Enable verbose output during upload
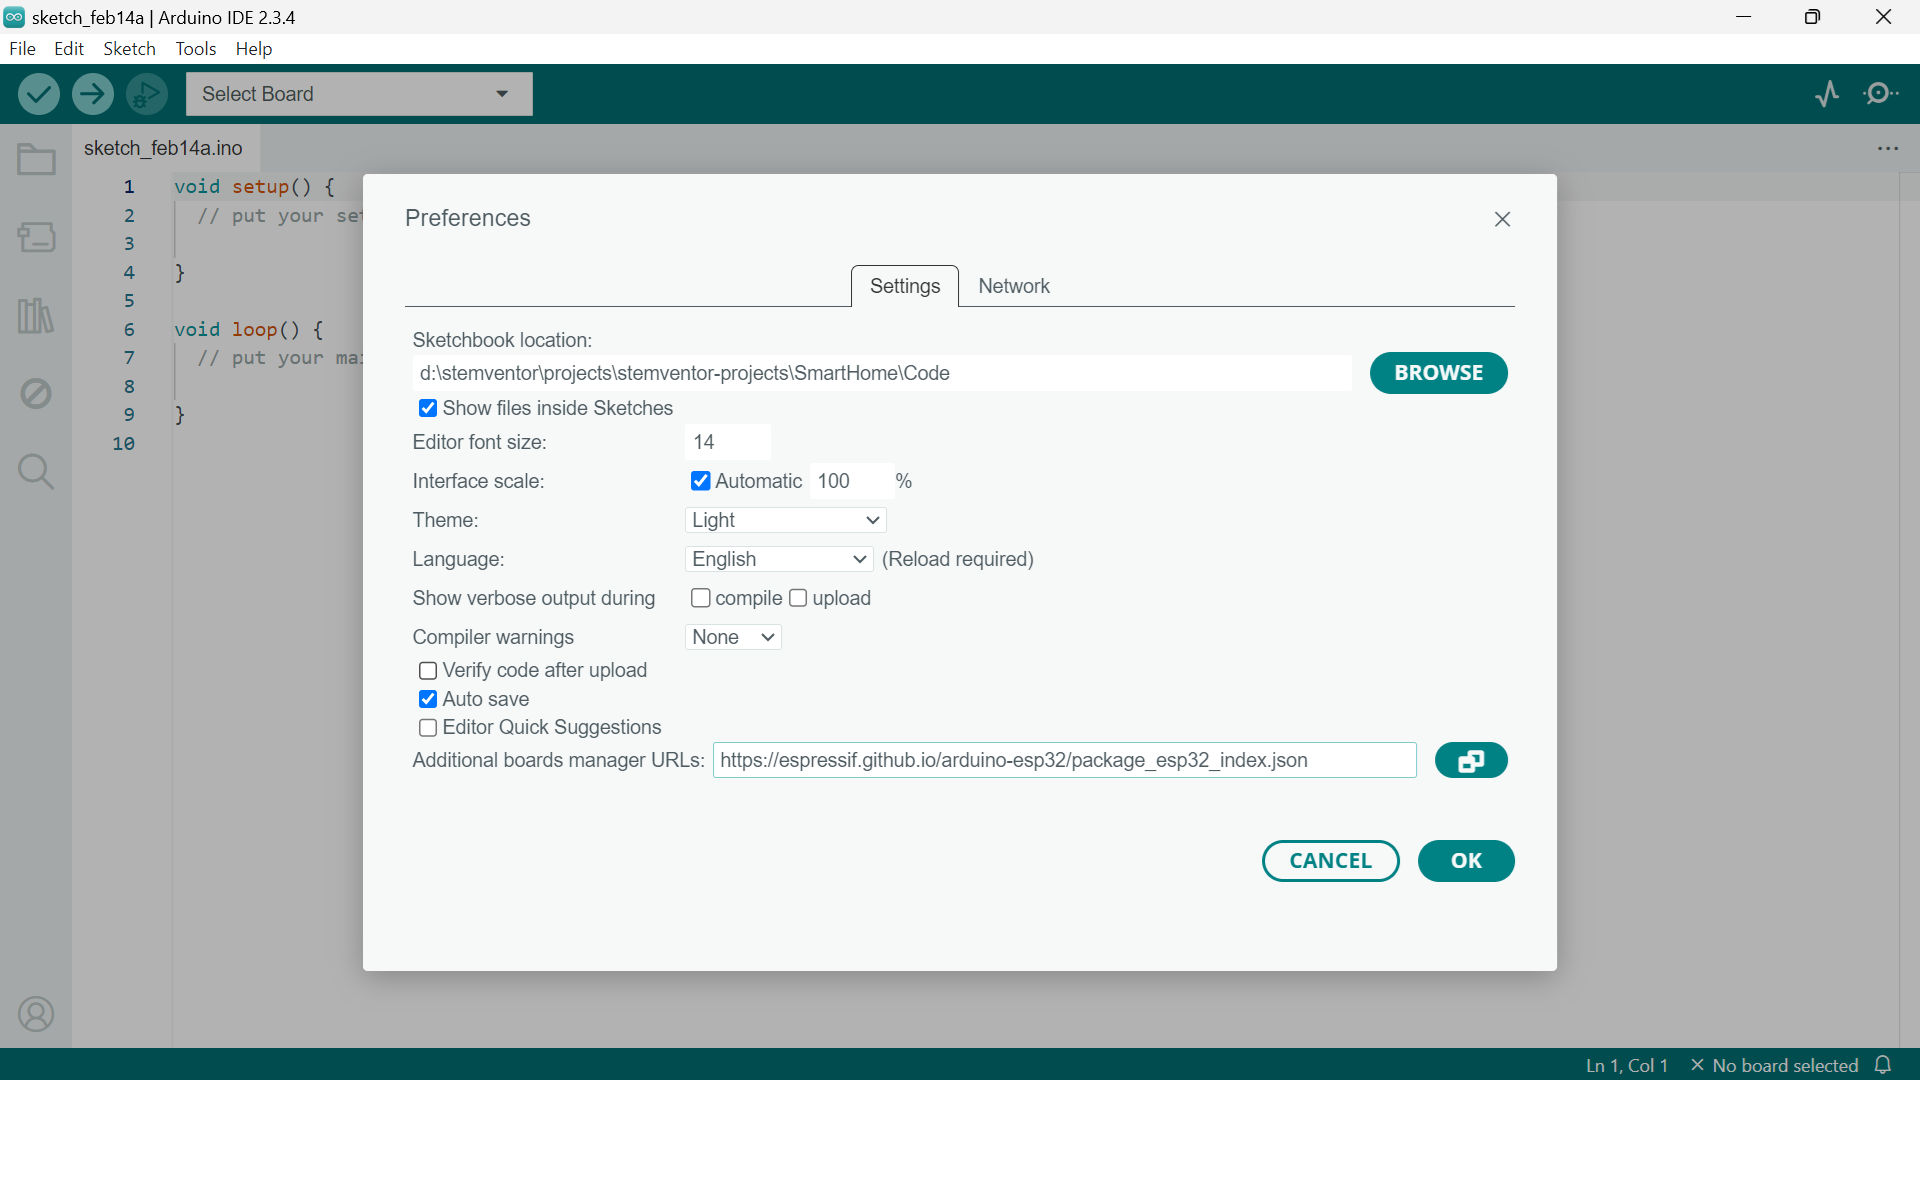 point(798,598)
